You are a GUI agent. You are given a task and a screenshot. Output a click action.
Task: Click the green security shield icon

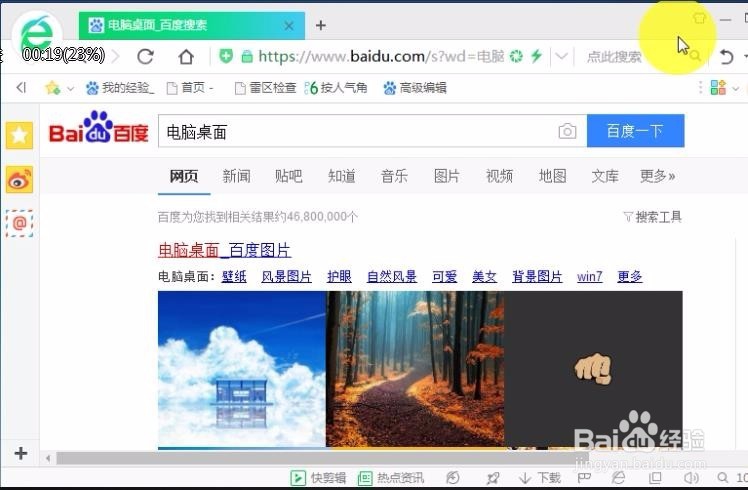(x=226, y=56)
